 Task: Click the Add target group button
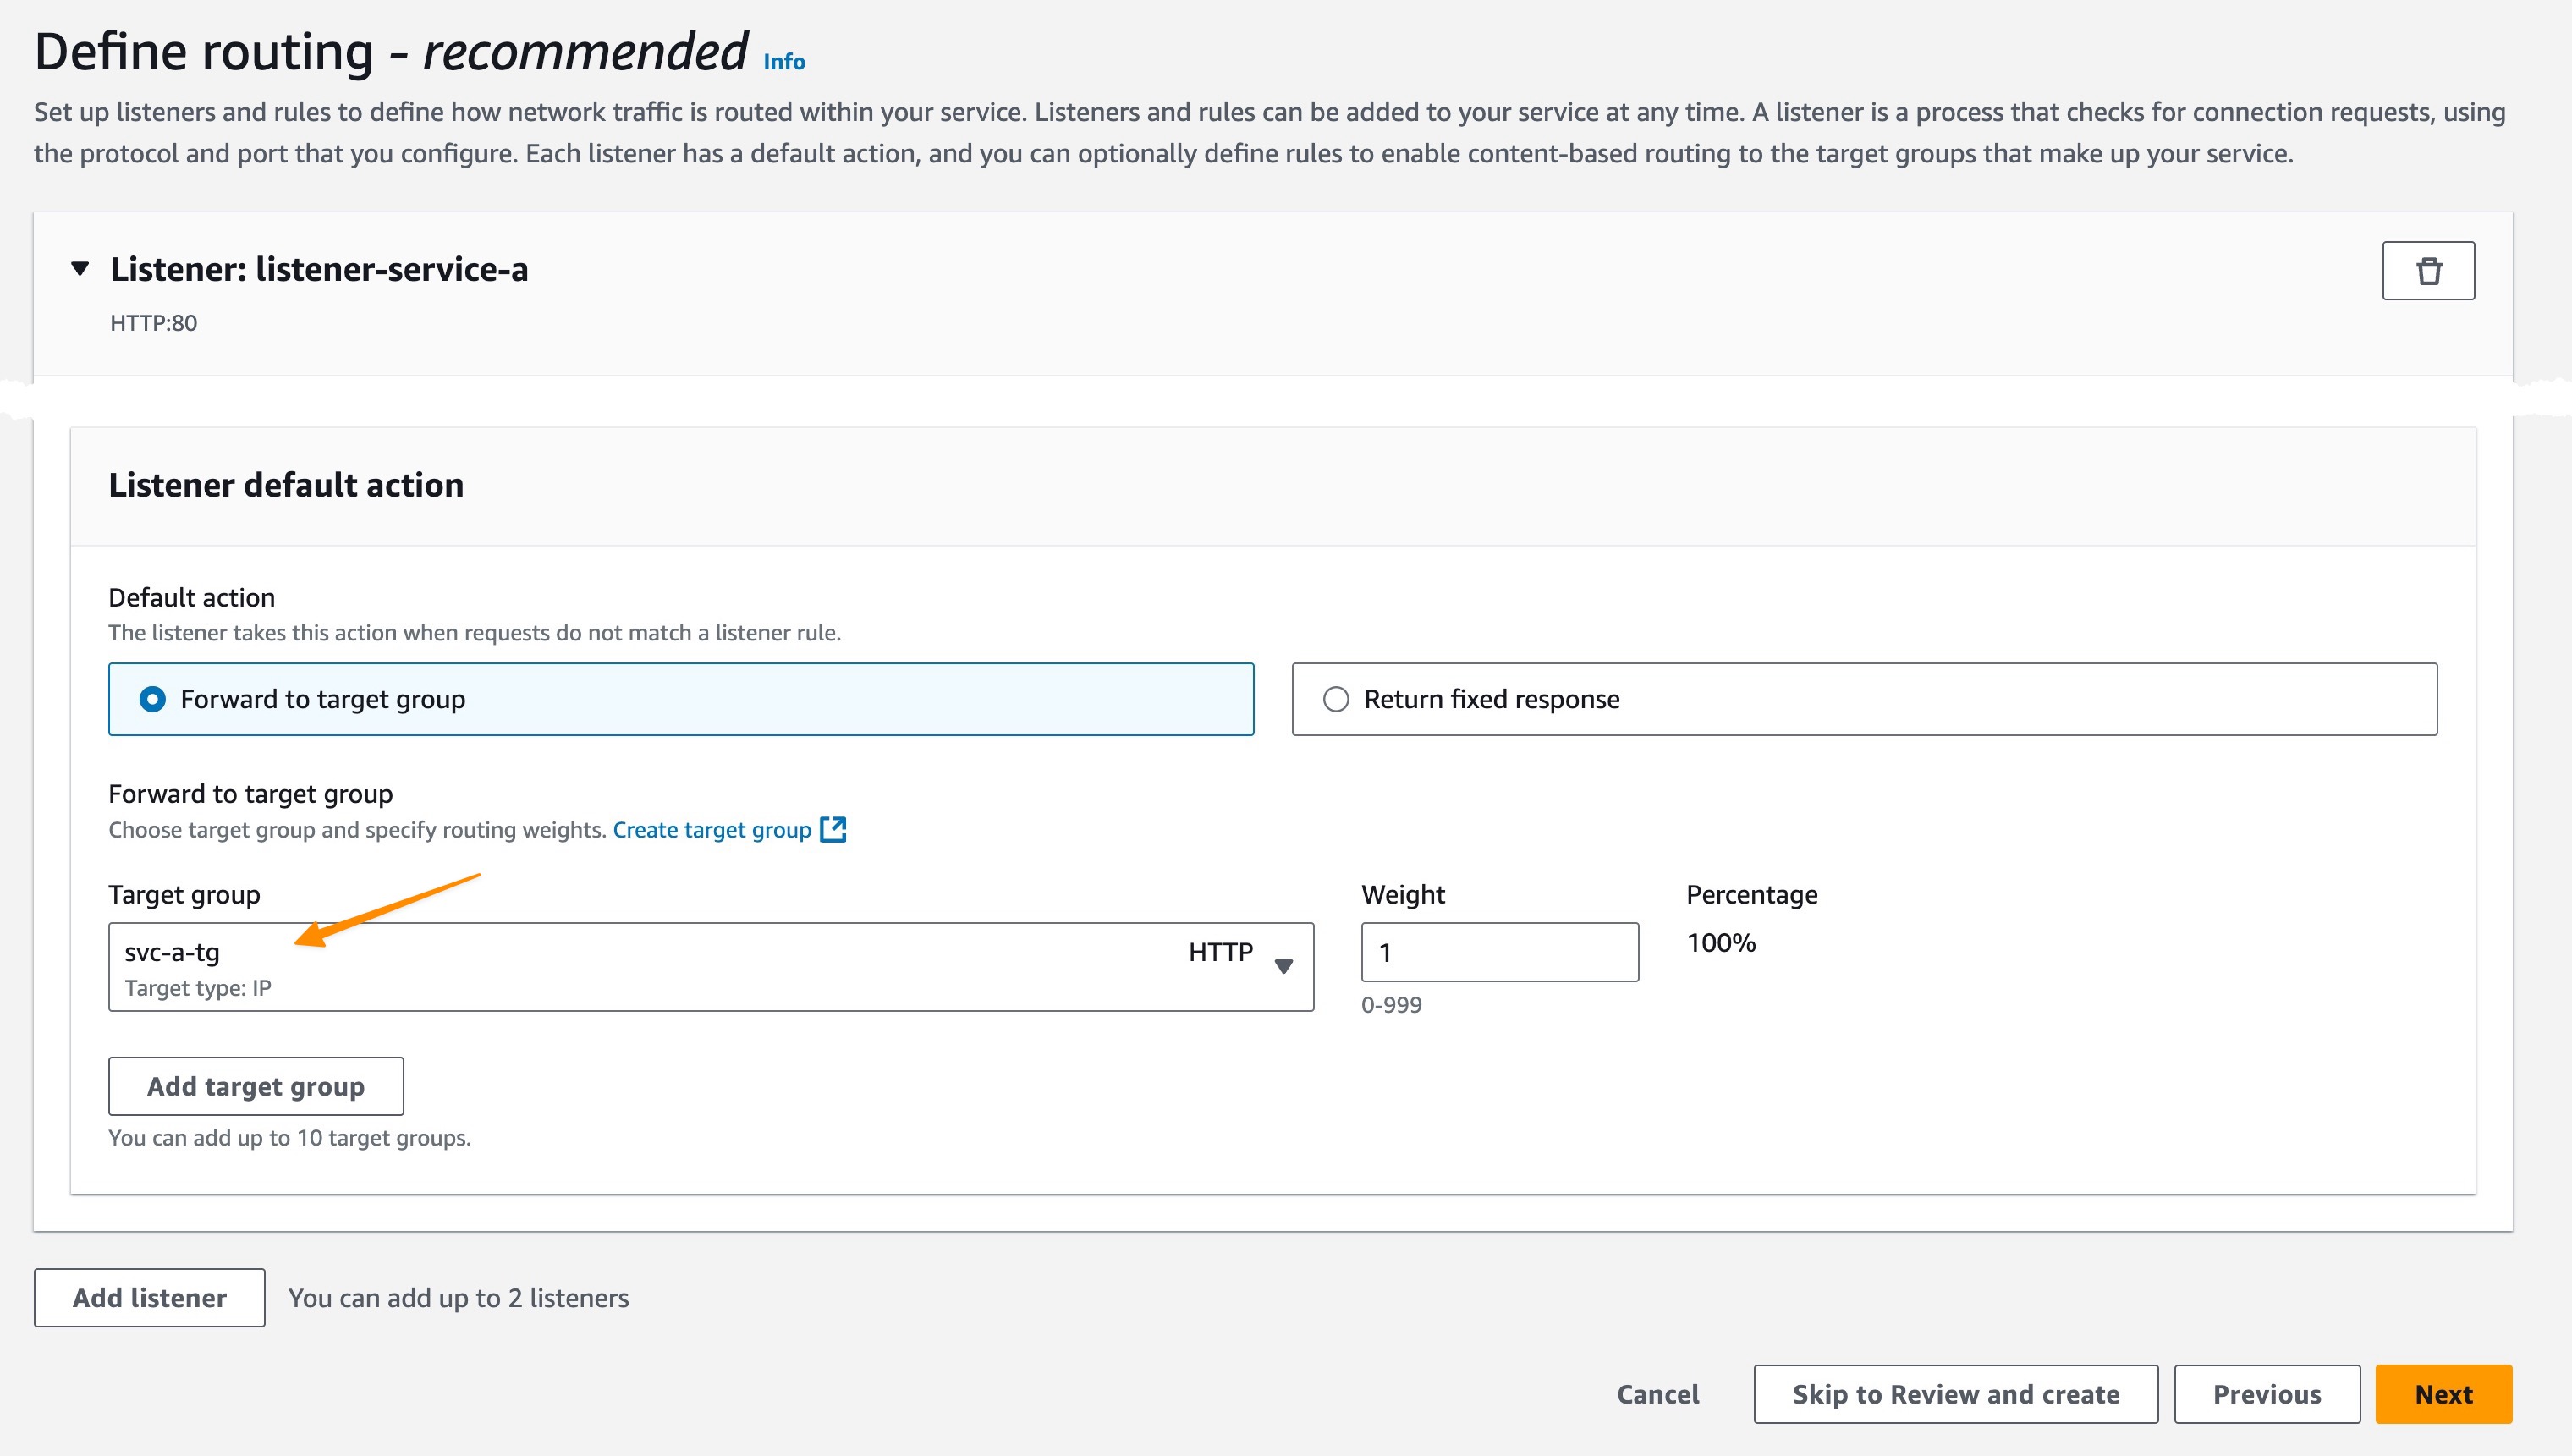pos(256,1086)
